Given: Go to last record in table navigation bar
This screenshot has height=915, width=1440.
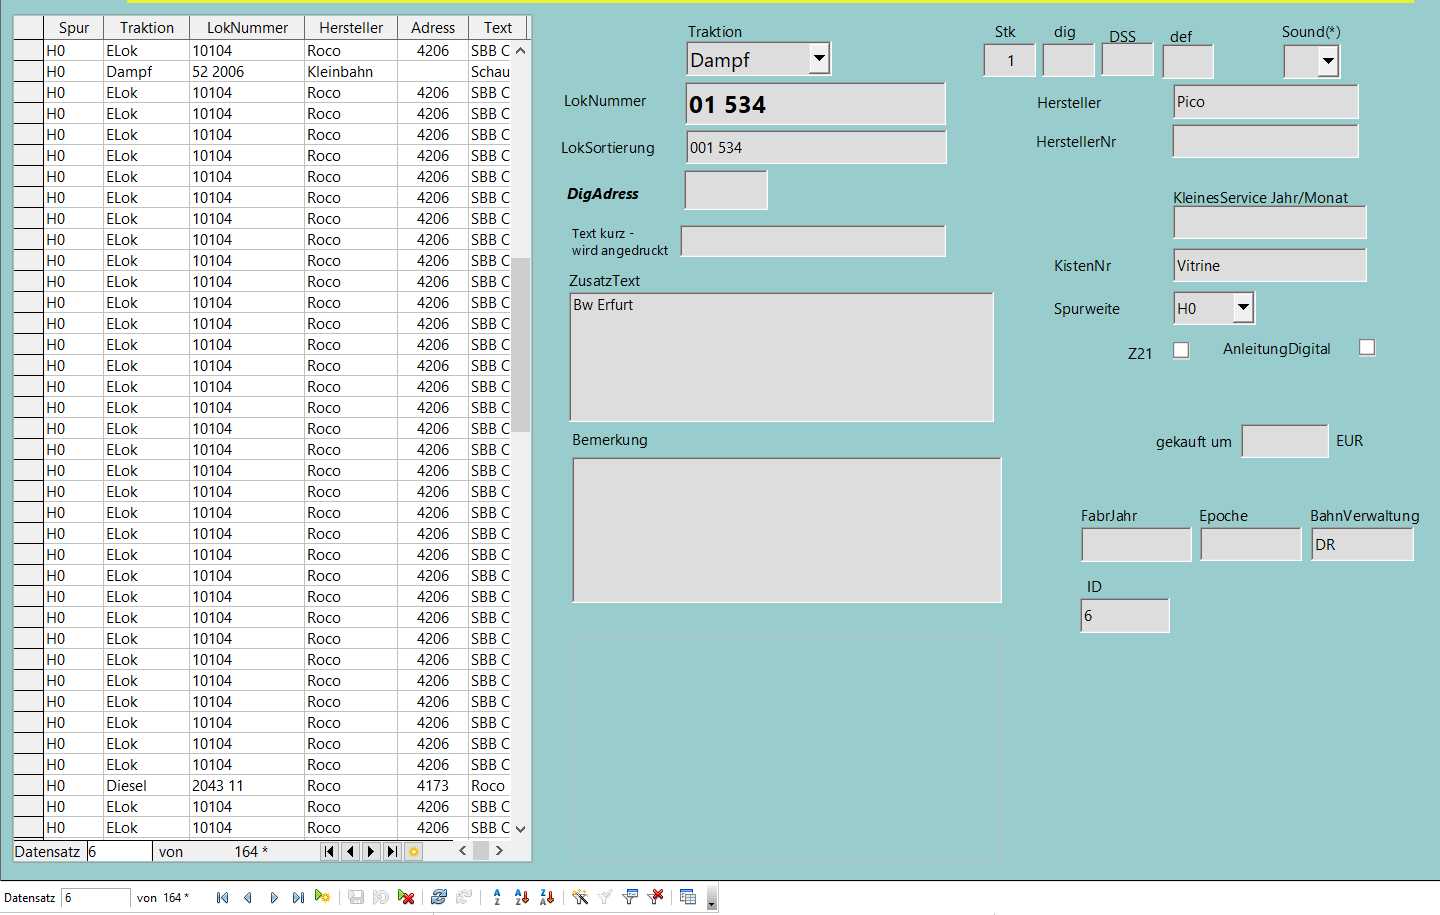Looking at the screenshot, I should tap(392, 852).
